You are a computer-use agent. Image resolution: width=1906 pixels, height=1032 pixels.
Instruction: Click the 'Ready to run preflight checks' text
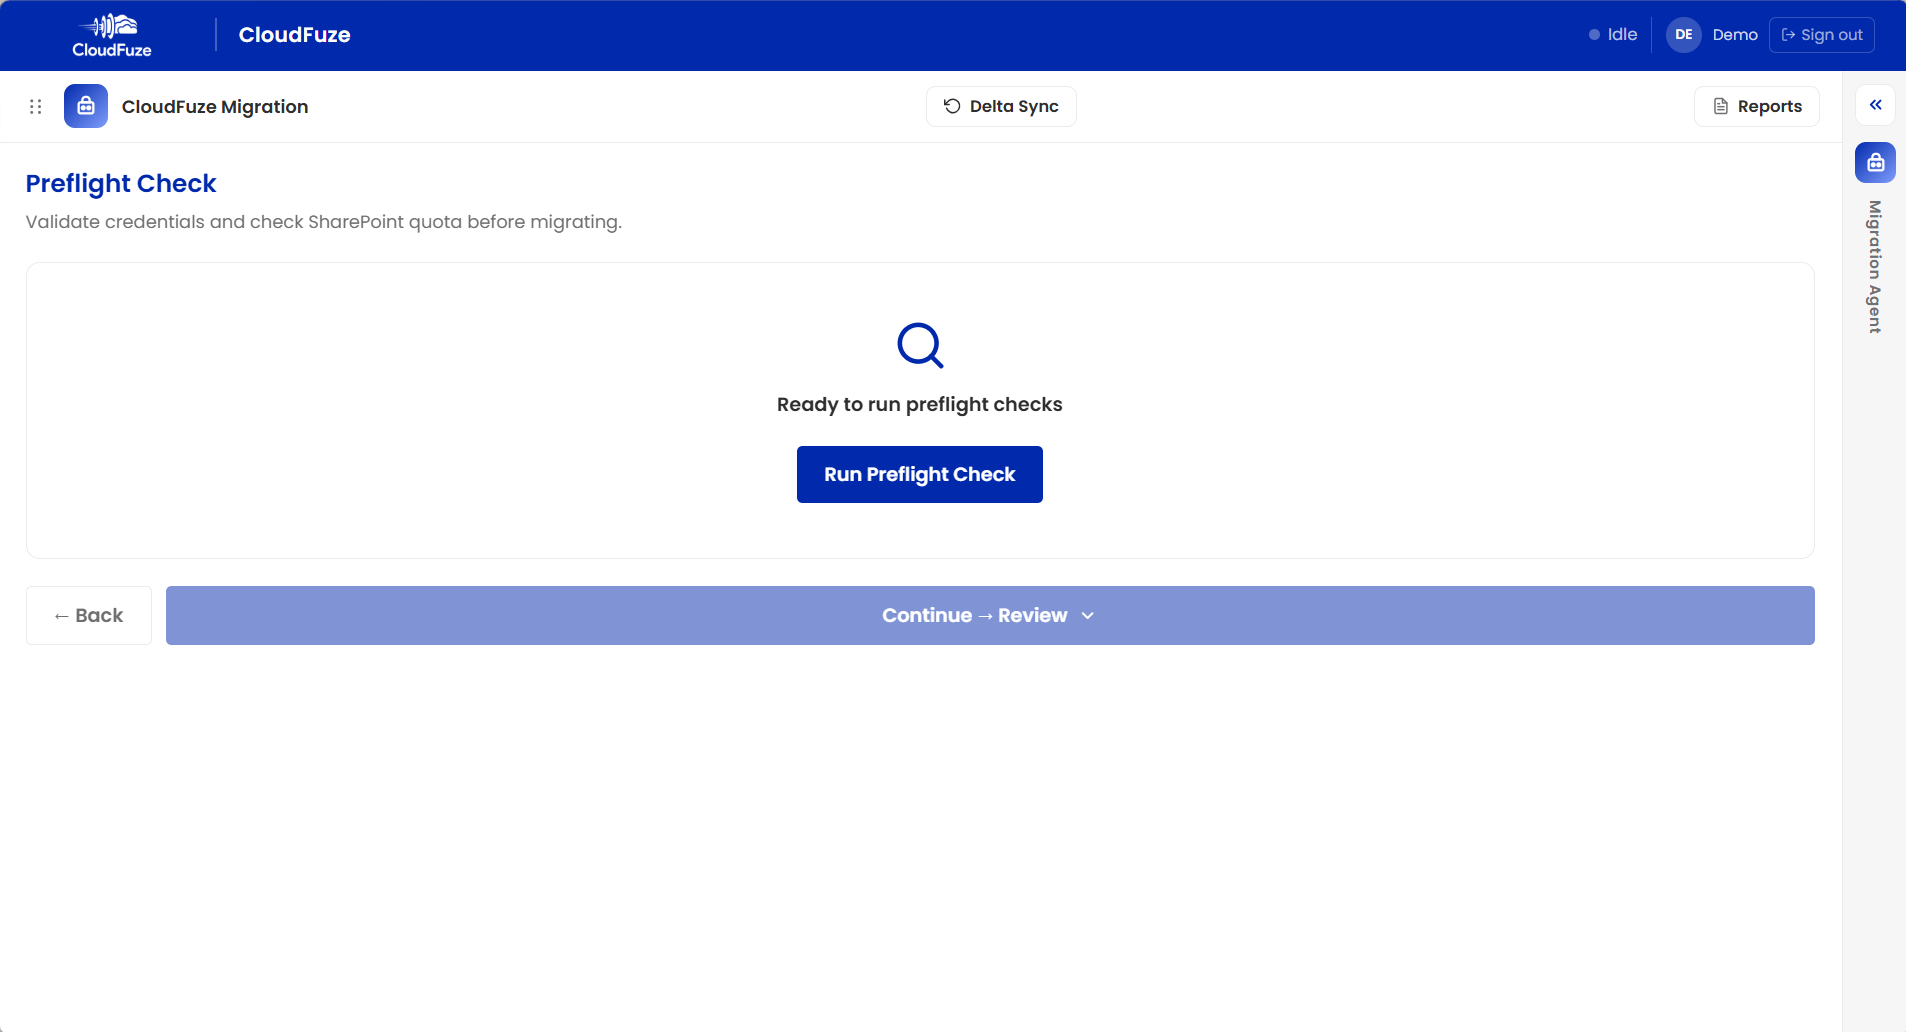pyautogui.click(x=920, y=405)
